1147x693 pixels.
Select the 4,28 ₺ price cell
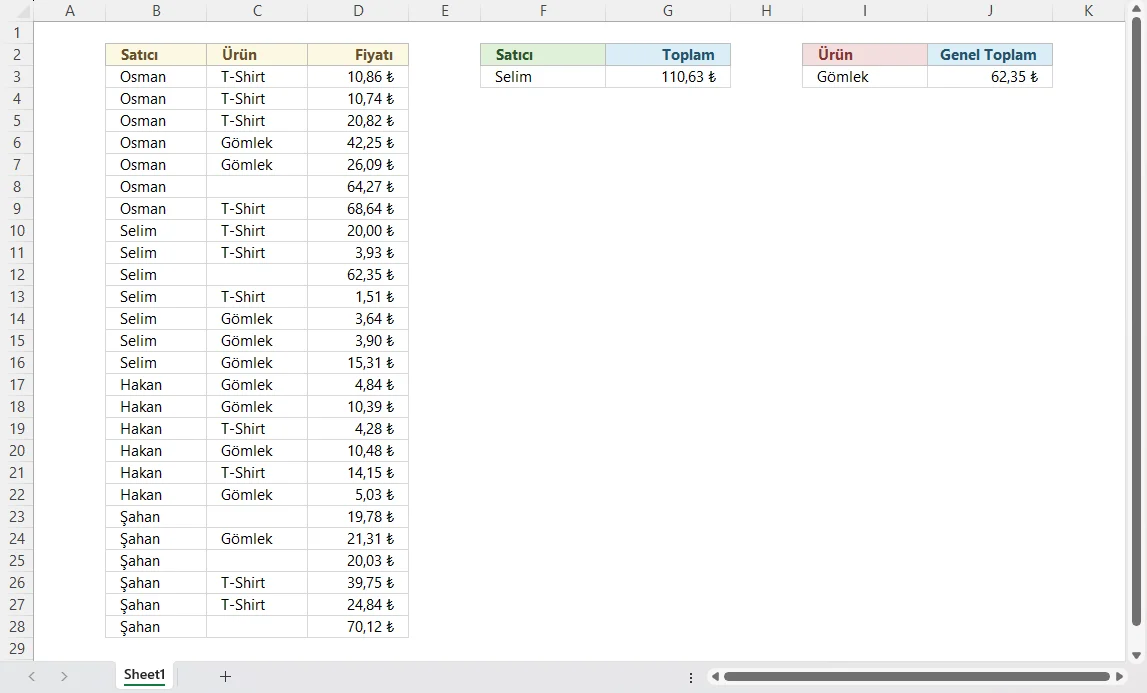tap(358, 429)
